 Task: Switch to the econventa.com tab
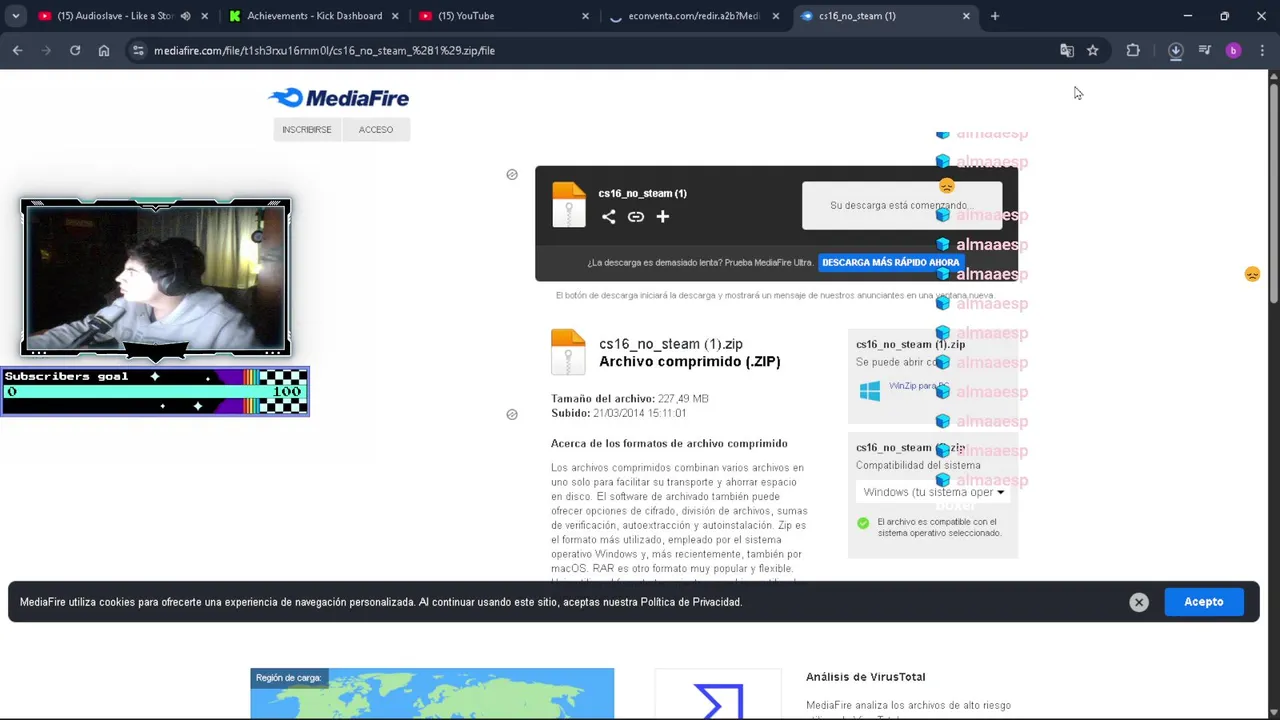pyautogui.click(x=694, y=16)
